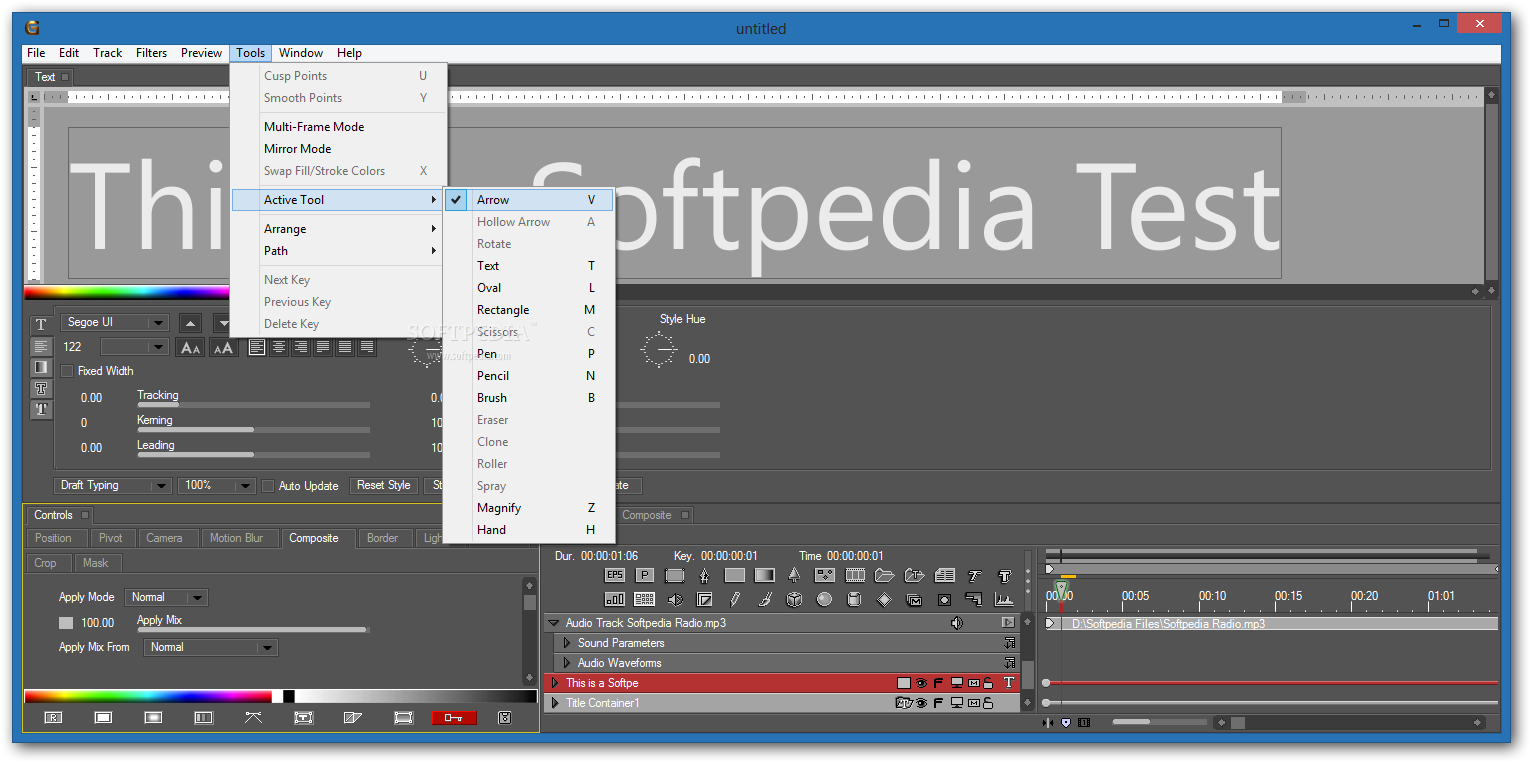Toggle the M mask icon on 'This is a Softpe' track
Image resolution: width=1531 pixels, height=763 pixels.
tap(974, 683)
